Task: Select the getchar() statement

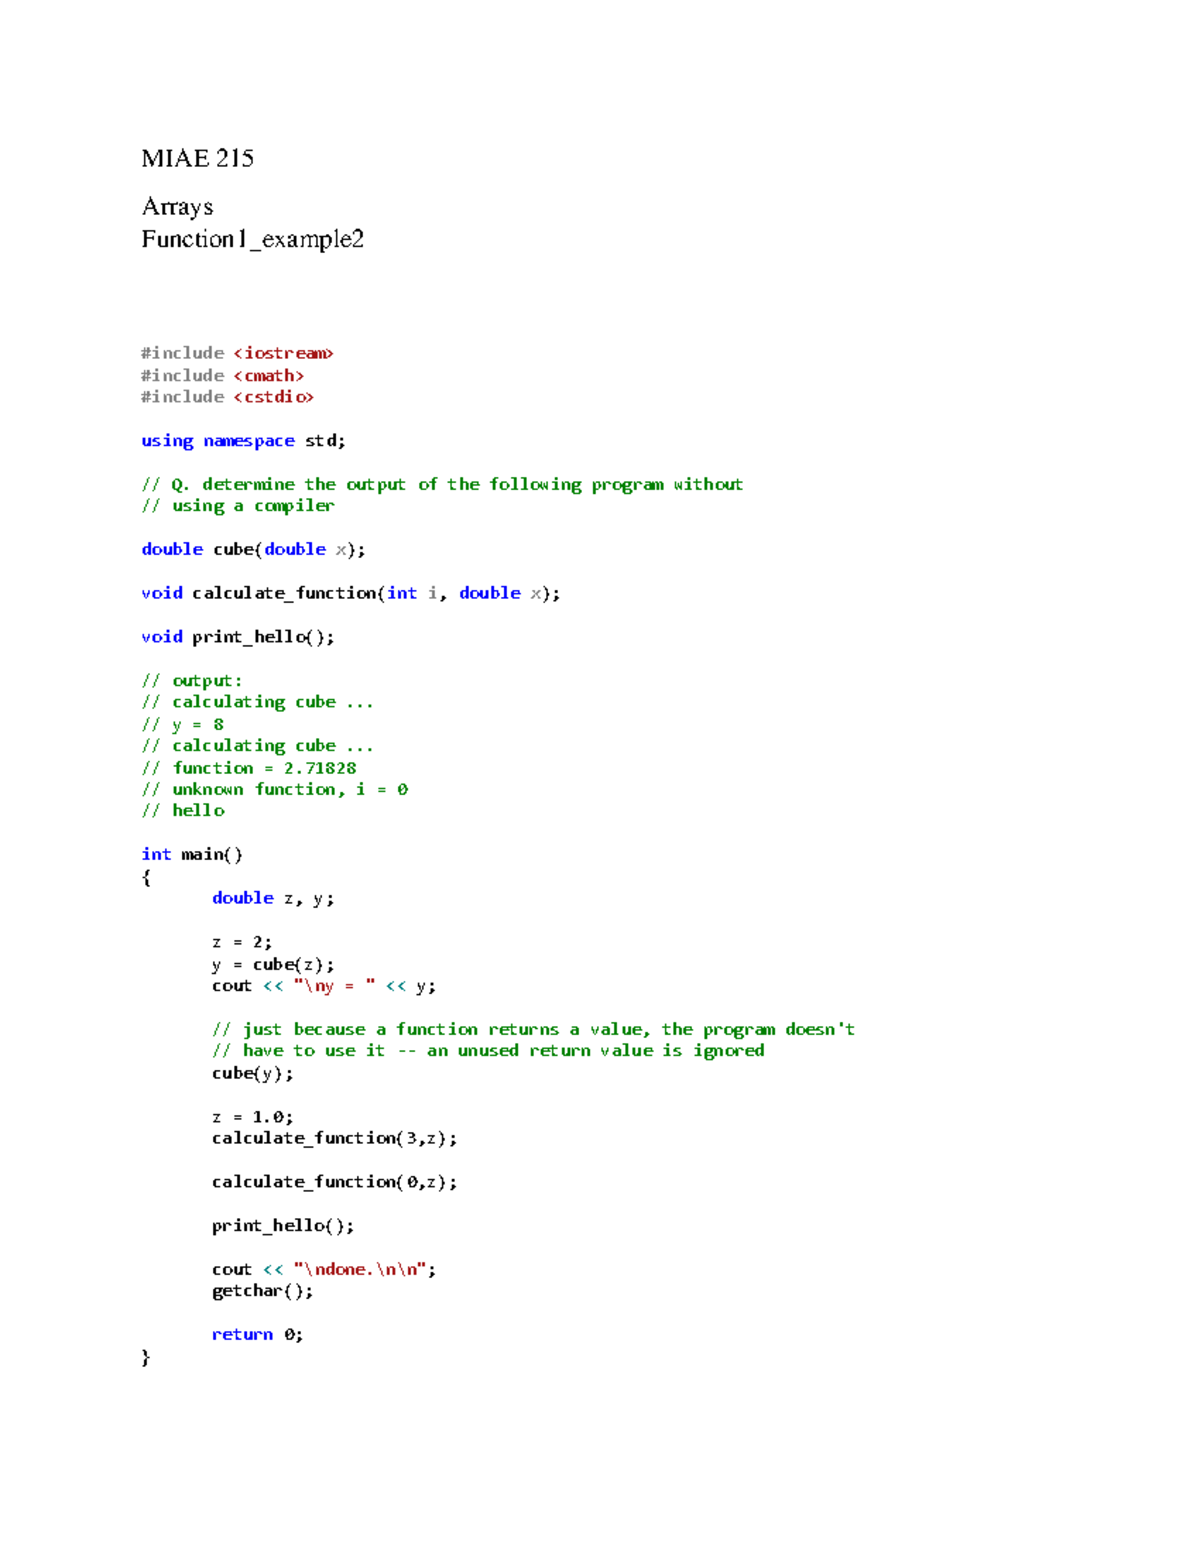Action: tap(262, 1290)
